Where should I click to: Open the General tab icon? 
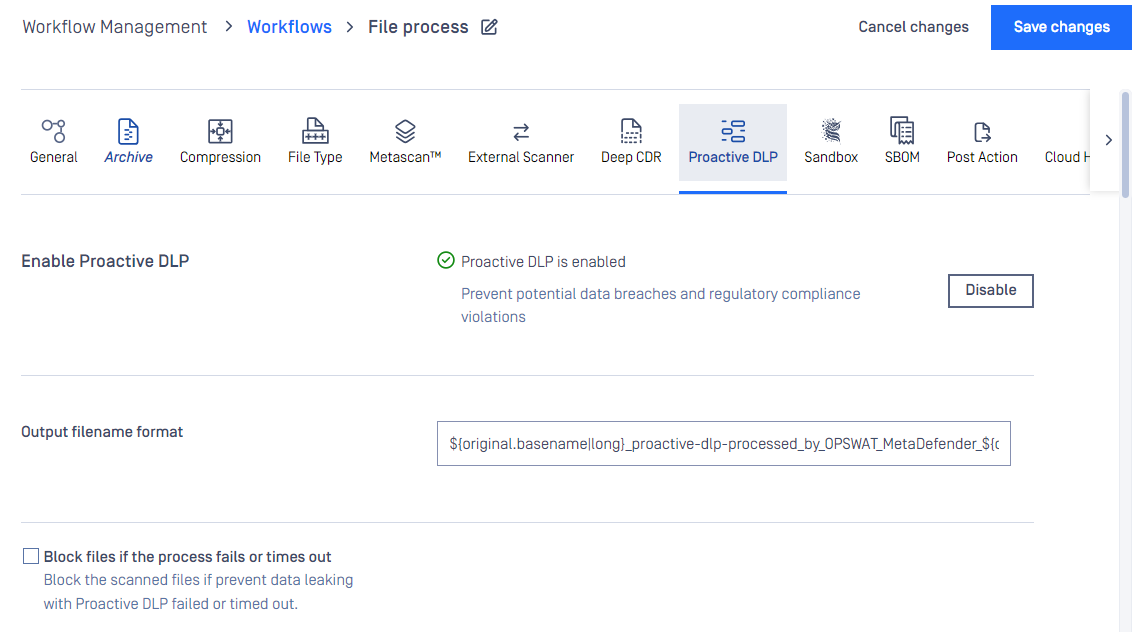coord(54,131)
